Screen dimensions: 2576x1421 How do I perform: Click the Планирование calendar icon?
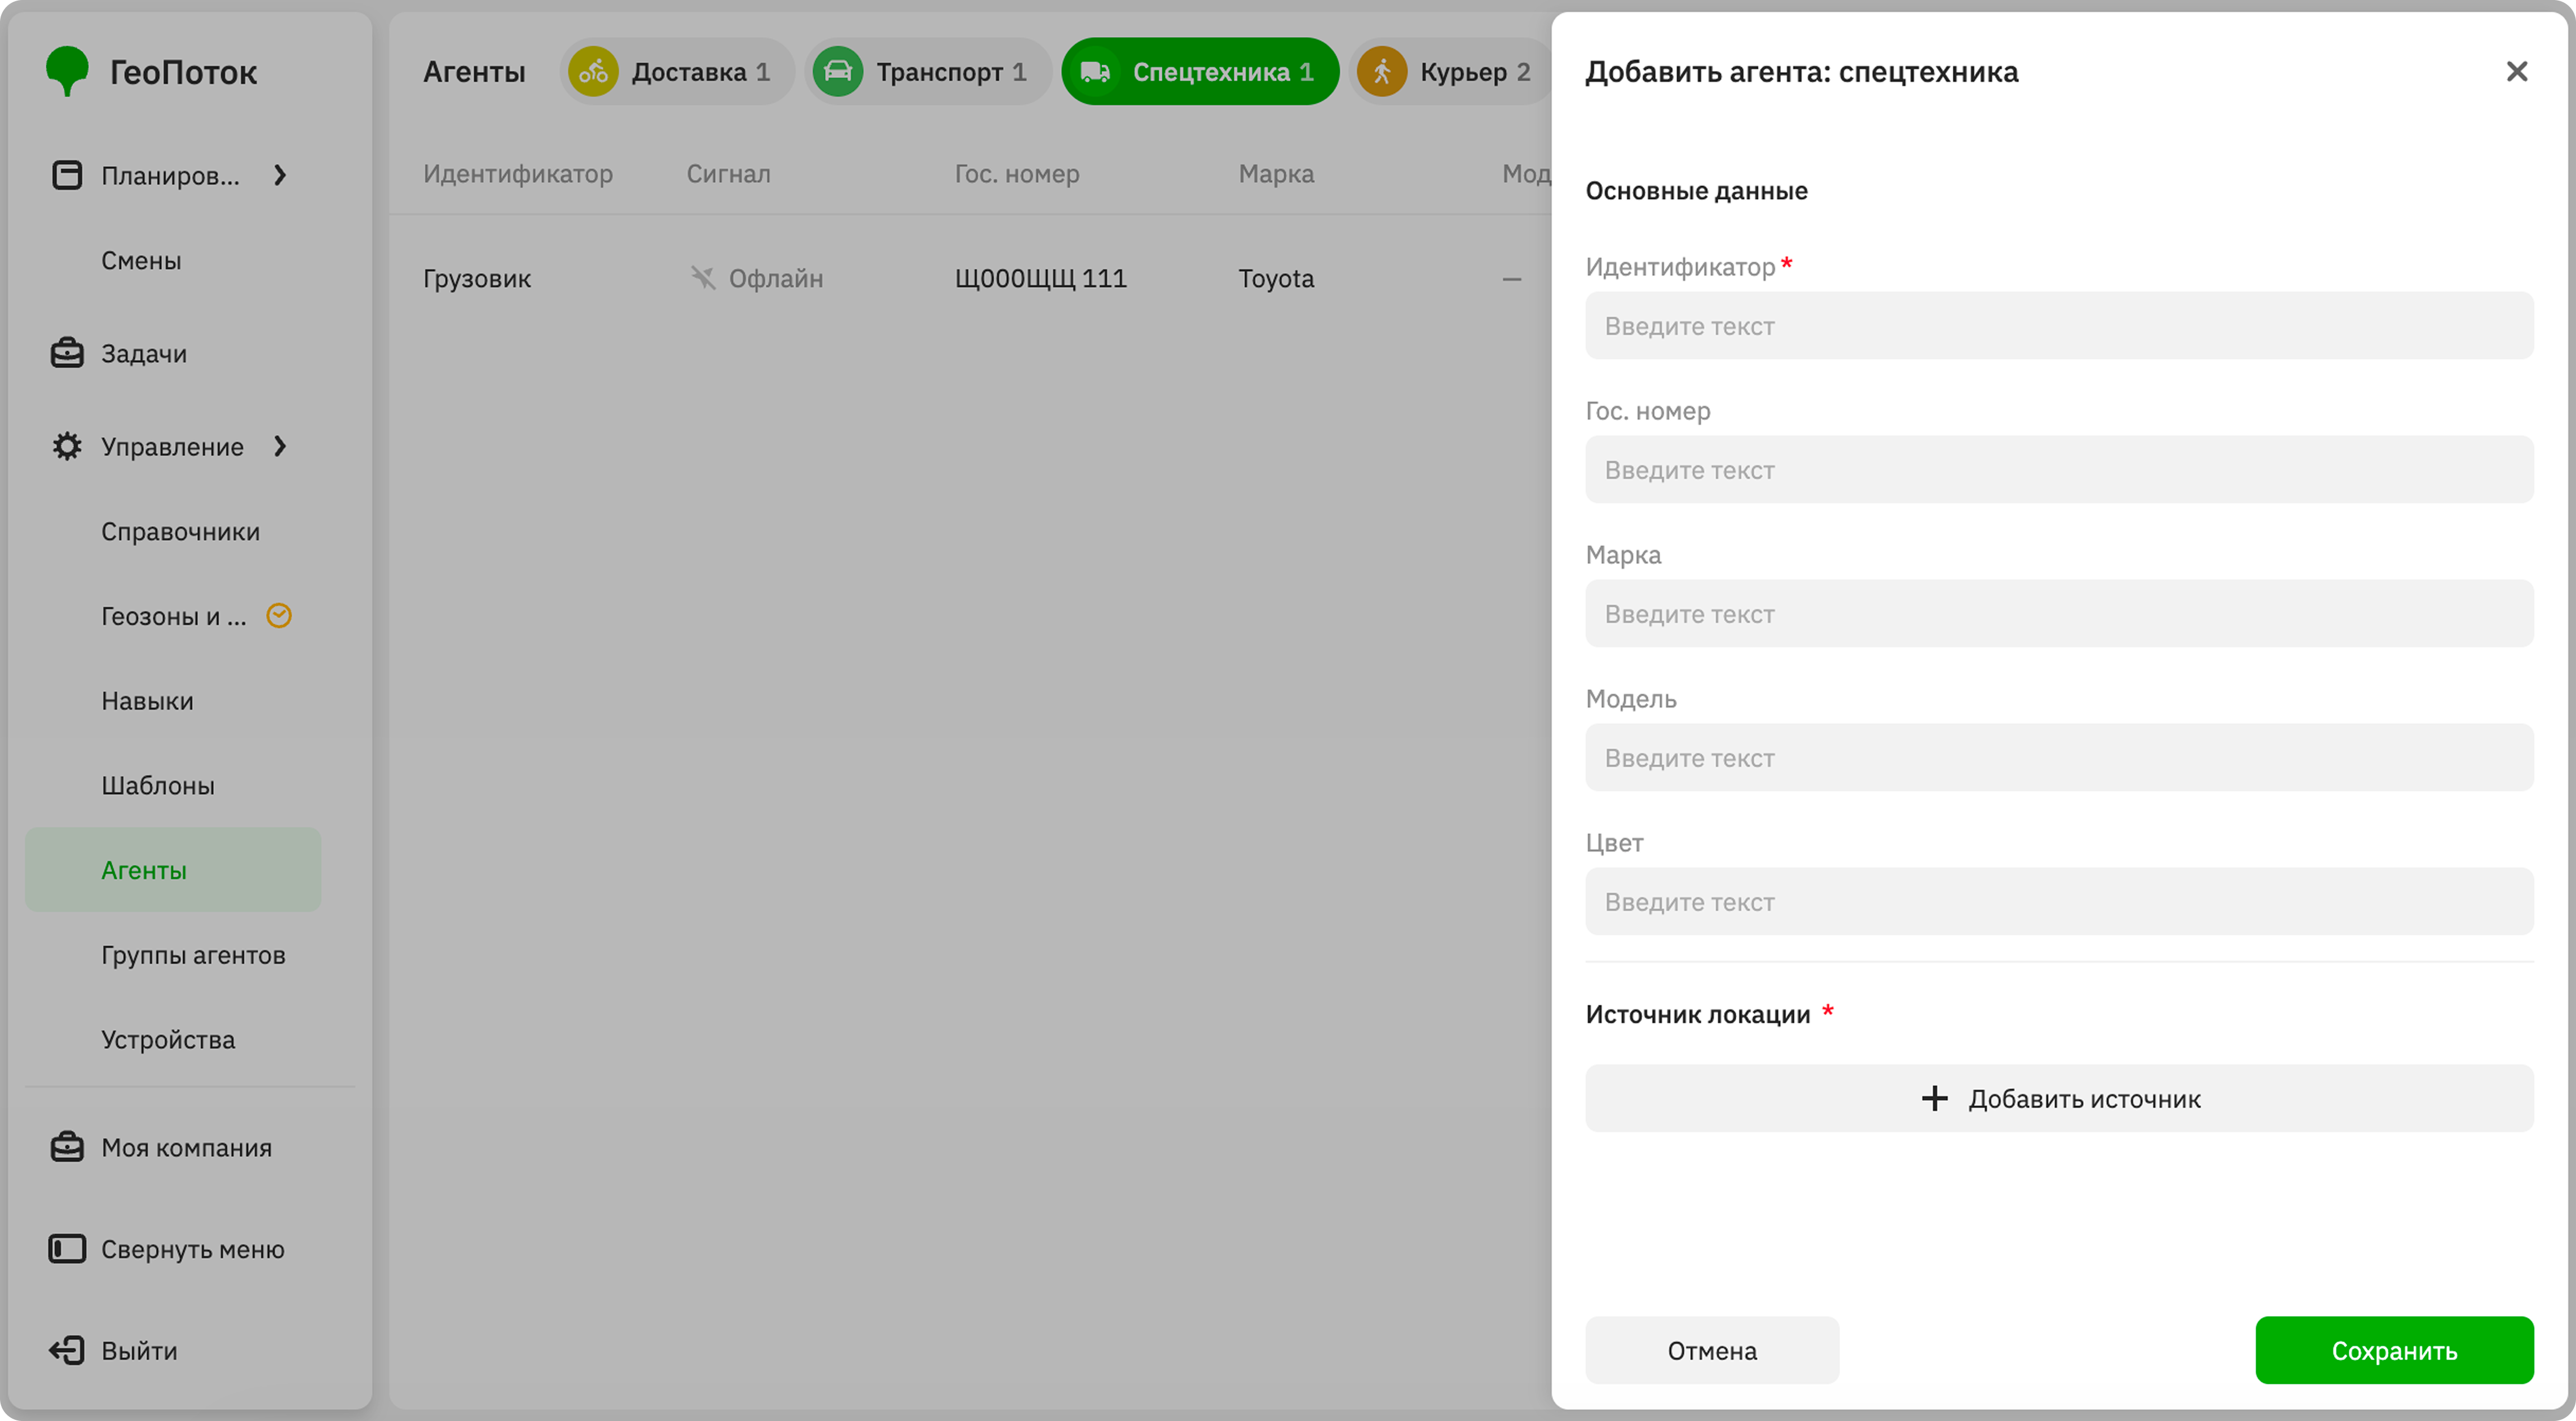(67, 175)
